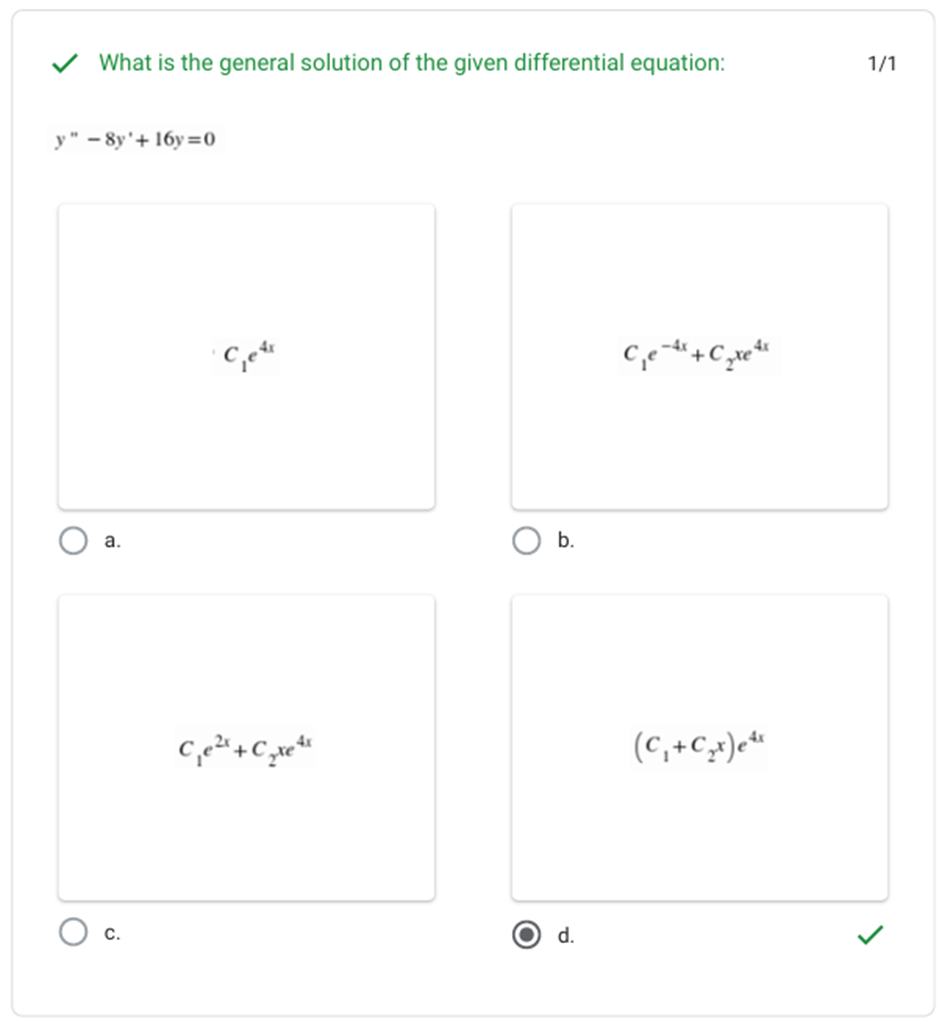
Task: Click the "a." option label
Action: coord(113,541)
